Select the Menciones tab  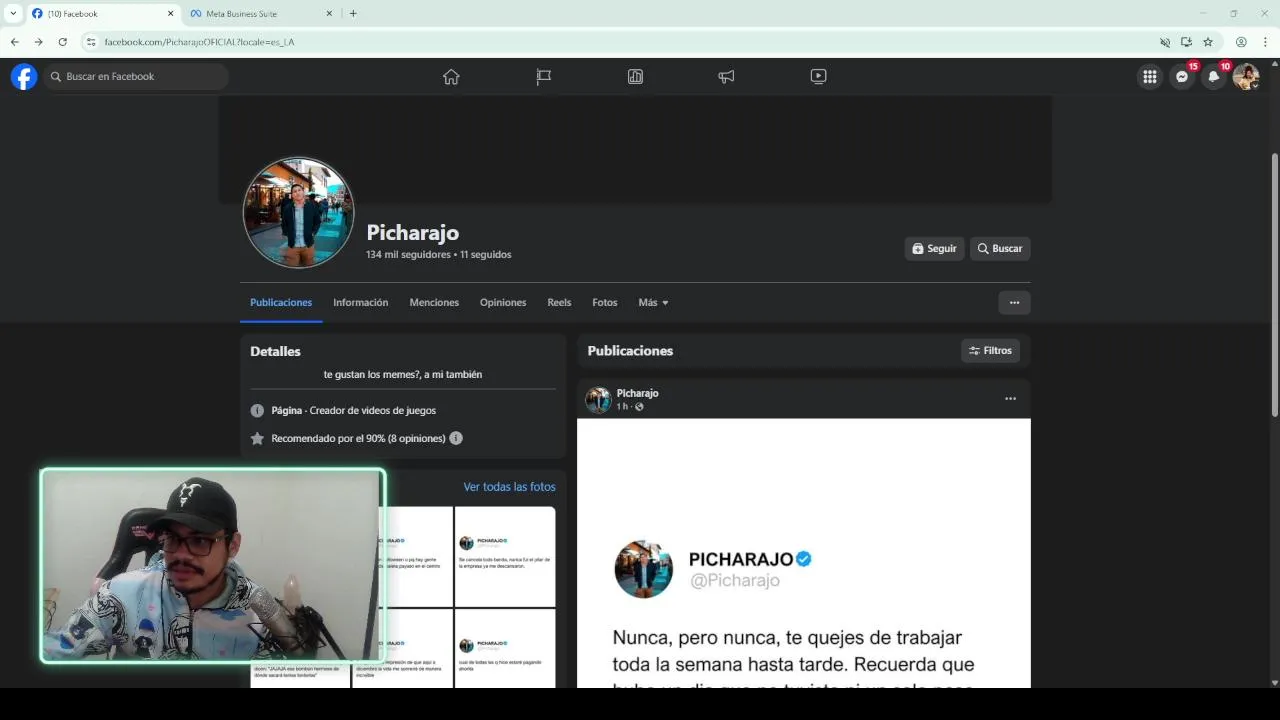(434, 302)
